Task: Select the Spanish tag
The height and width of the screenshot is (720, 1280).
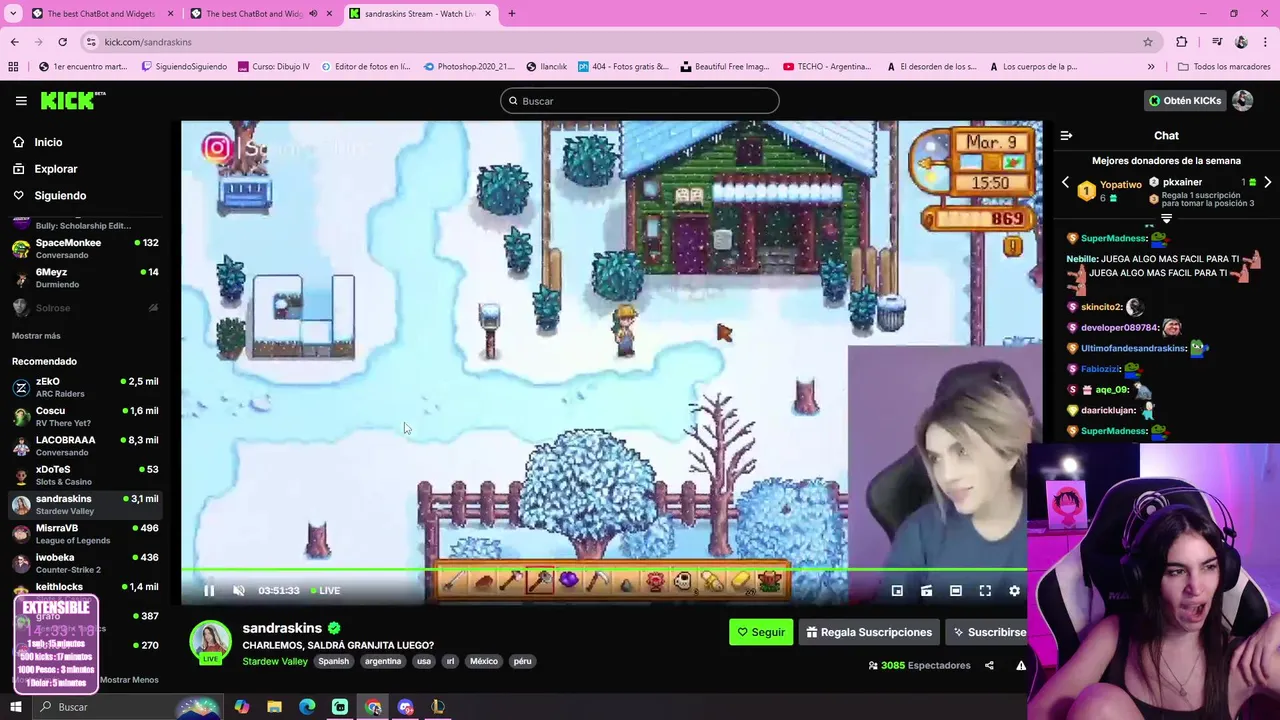Action: coord(334,661)
